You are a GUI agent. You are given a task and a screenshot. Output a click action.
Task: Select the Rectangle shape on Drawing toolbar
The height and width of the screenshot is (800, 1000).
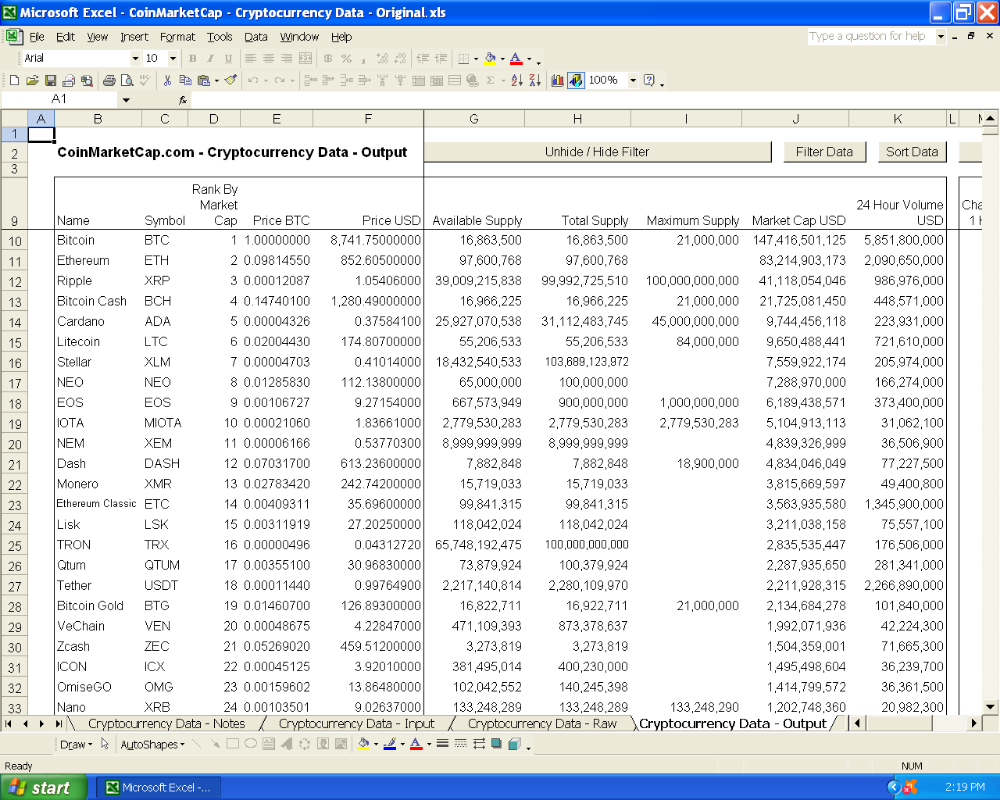pos(233,744)
